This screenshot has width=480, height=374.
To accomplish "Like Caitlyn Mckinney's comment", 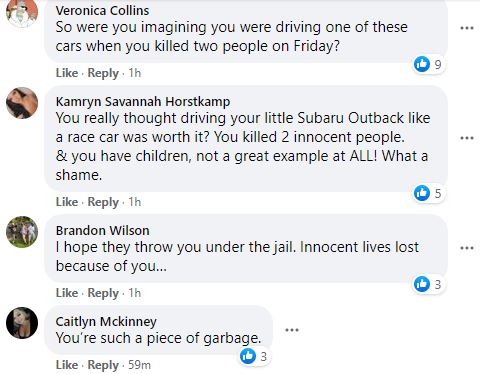I will point(67,365).
